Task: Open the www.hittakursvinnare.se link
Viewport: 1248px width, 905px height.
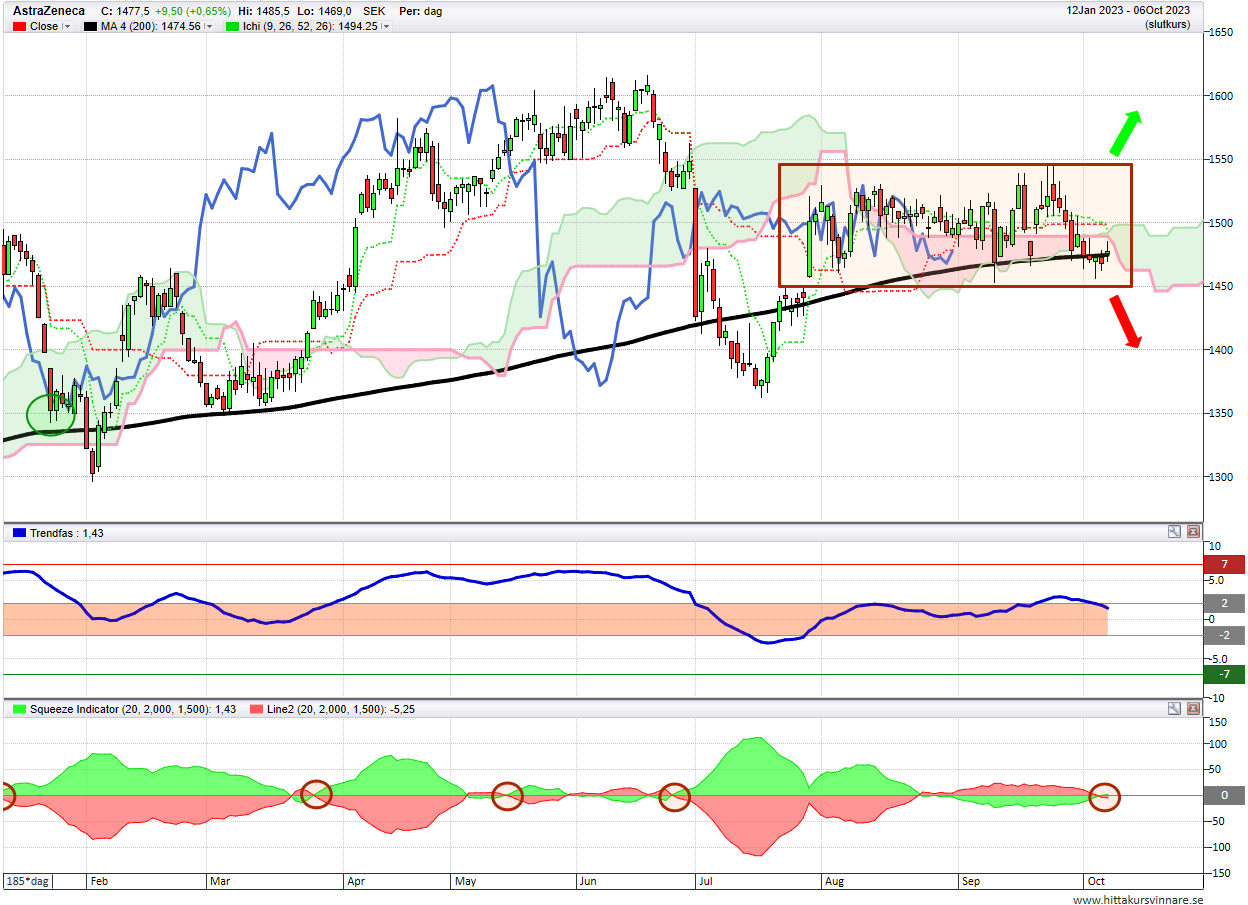Action: point(1138,899)
